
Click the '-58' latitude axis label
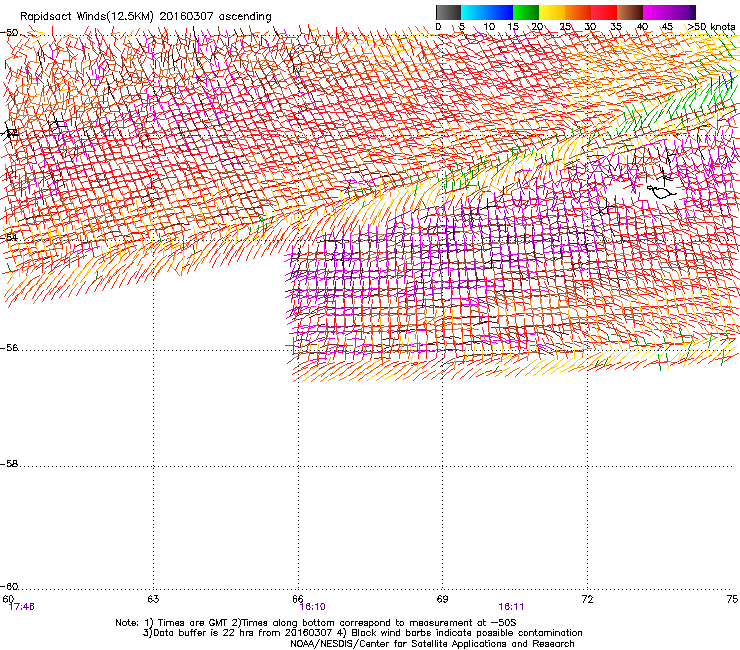tap(9, 464)
